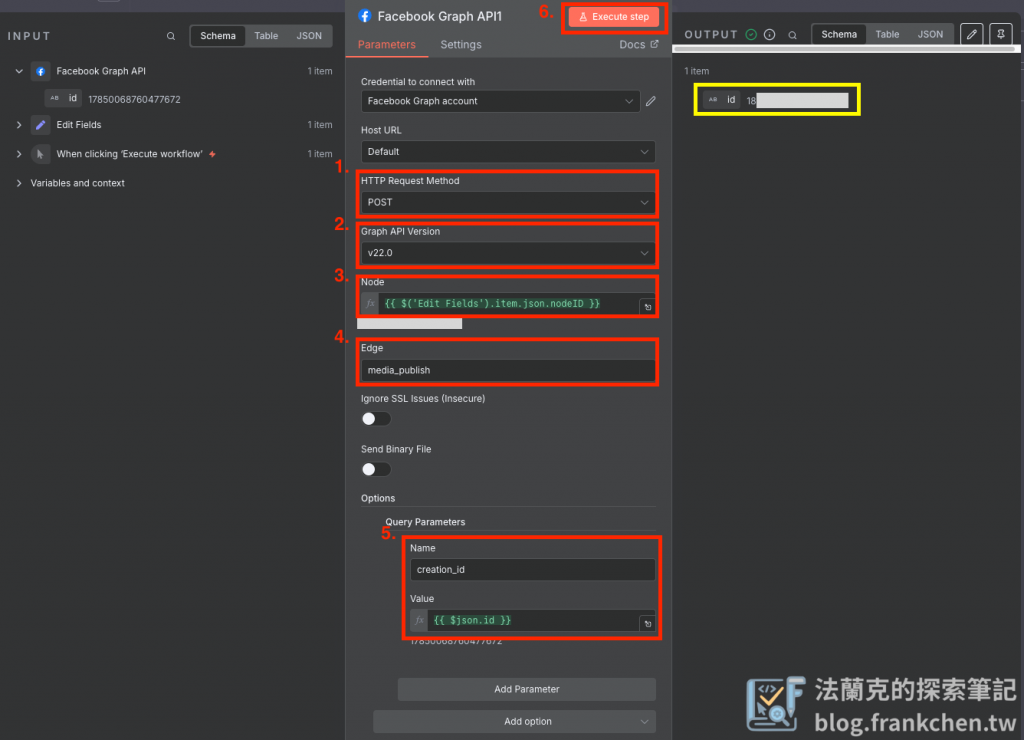
Task: Click the Edit Fields pencil node icon
Action: (x=40, y=125)
